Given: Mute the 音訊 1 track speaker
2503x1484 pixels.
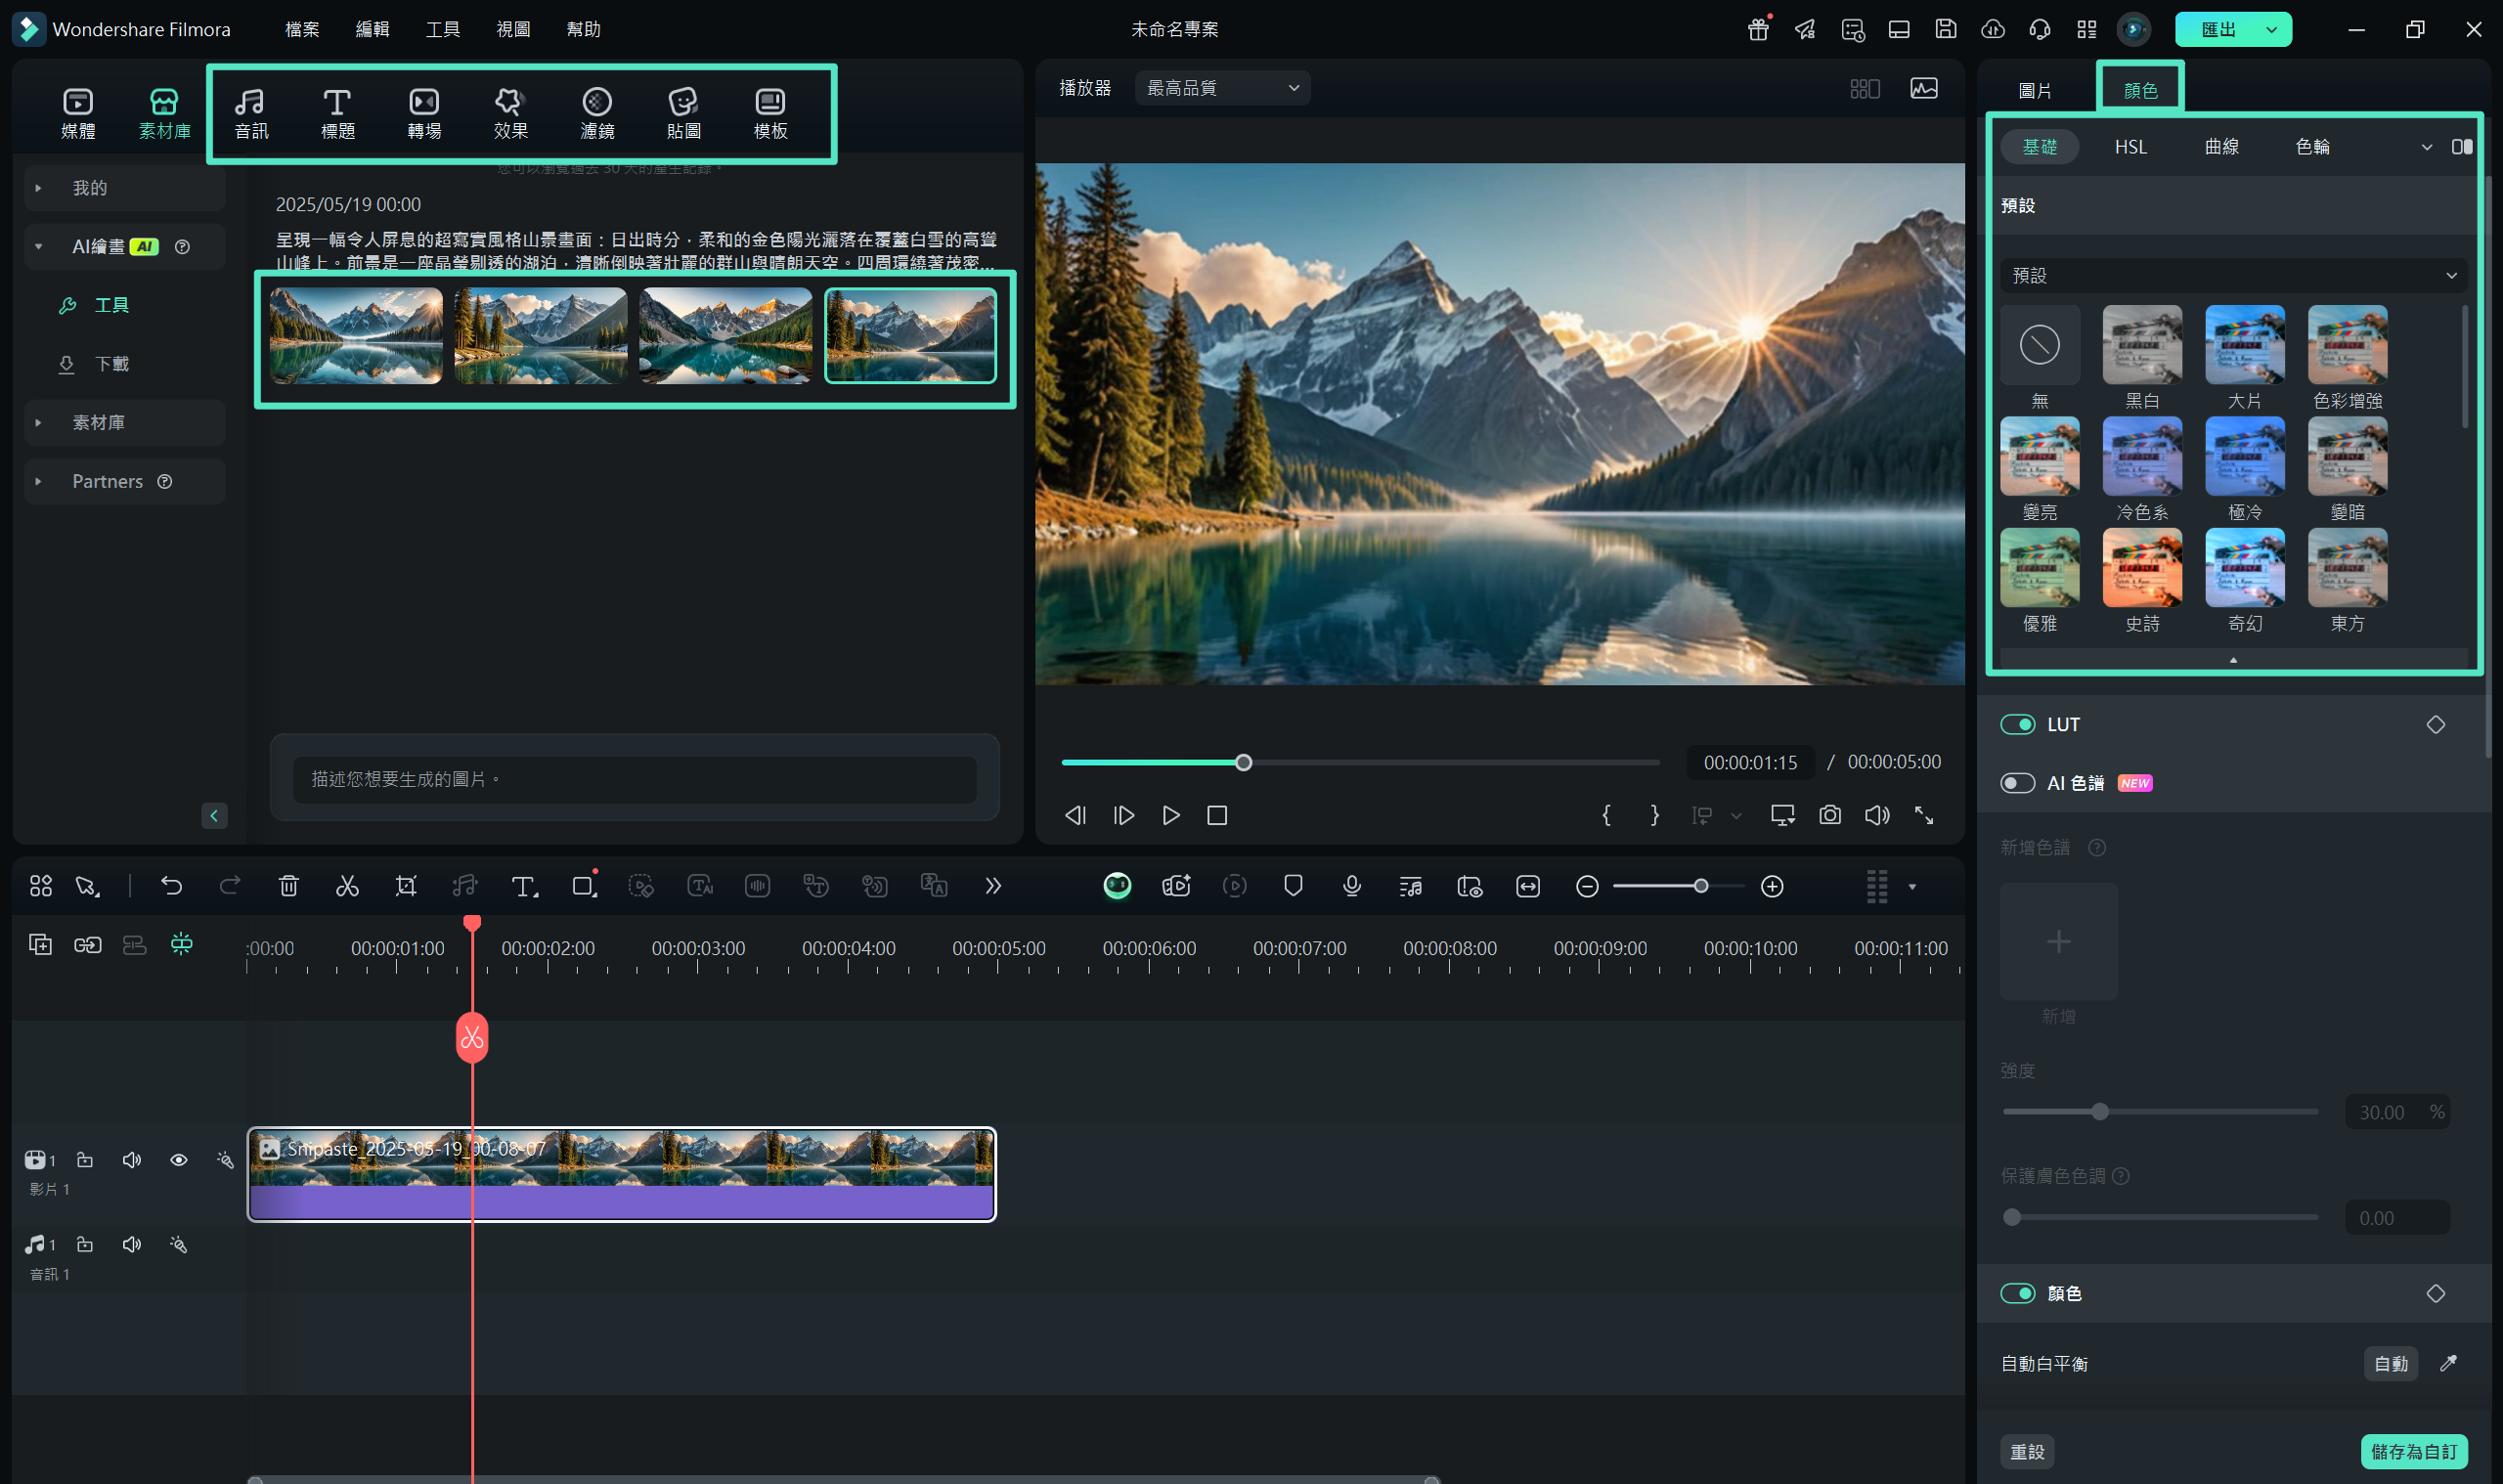Looking at the screenshot, I should click(131, 1243).
